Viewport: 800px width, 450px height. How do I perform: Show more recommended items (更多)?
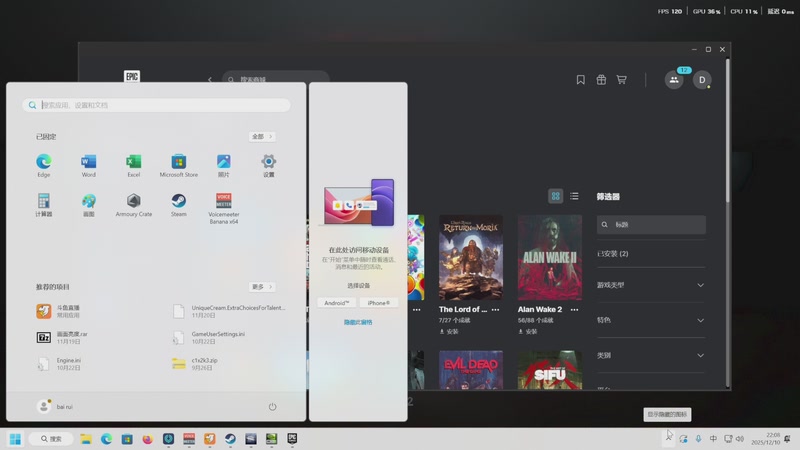(262, 287)
